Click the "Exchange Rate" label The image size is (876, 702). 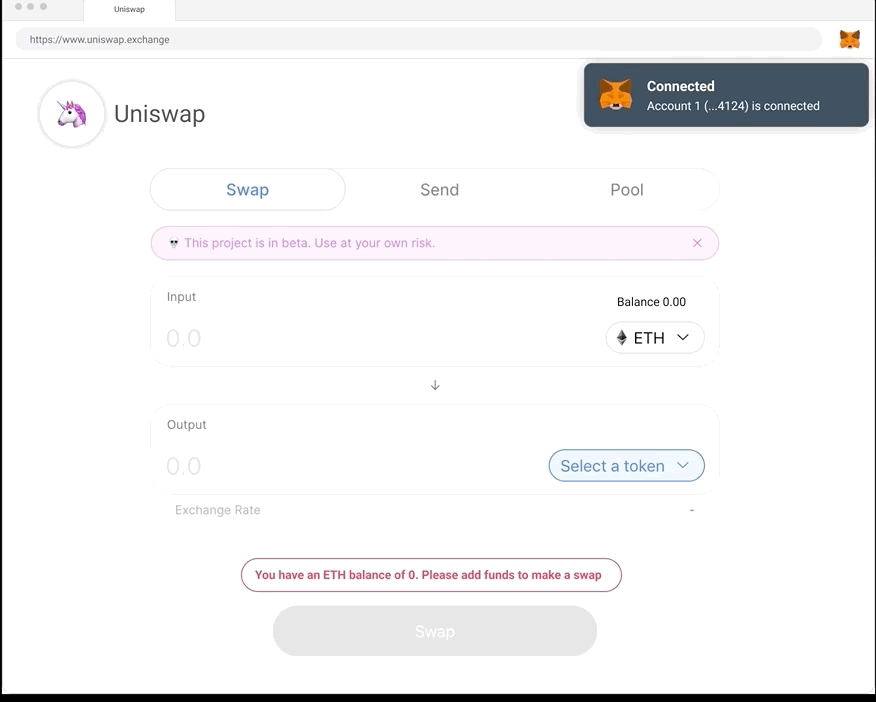[x=217, y=510]
